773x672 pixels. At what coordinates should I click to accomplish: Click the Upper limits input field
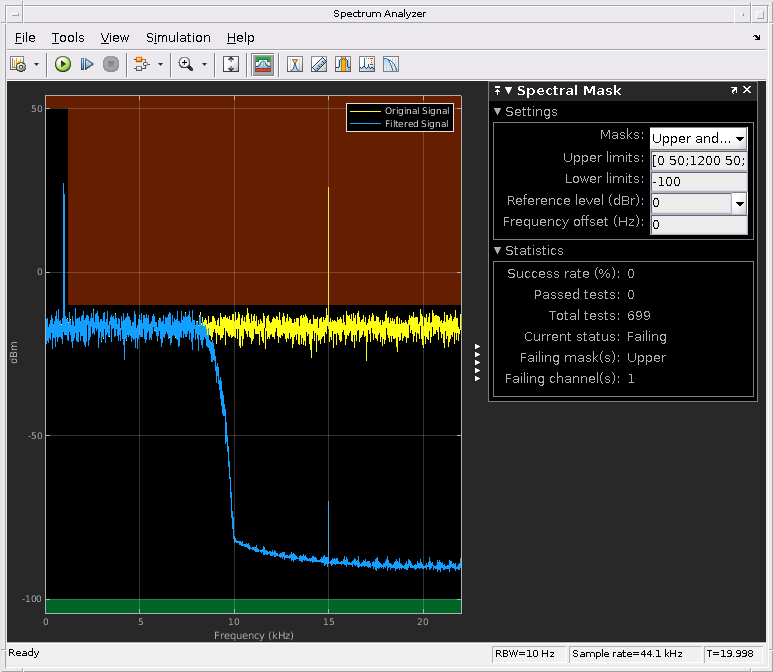tap(698, 160)
